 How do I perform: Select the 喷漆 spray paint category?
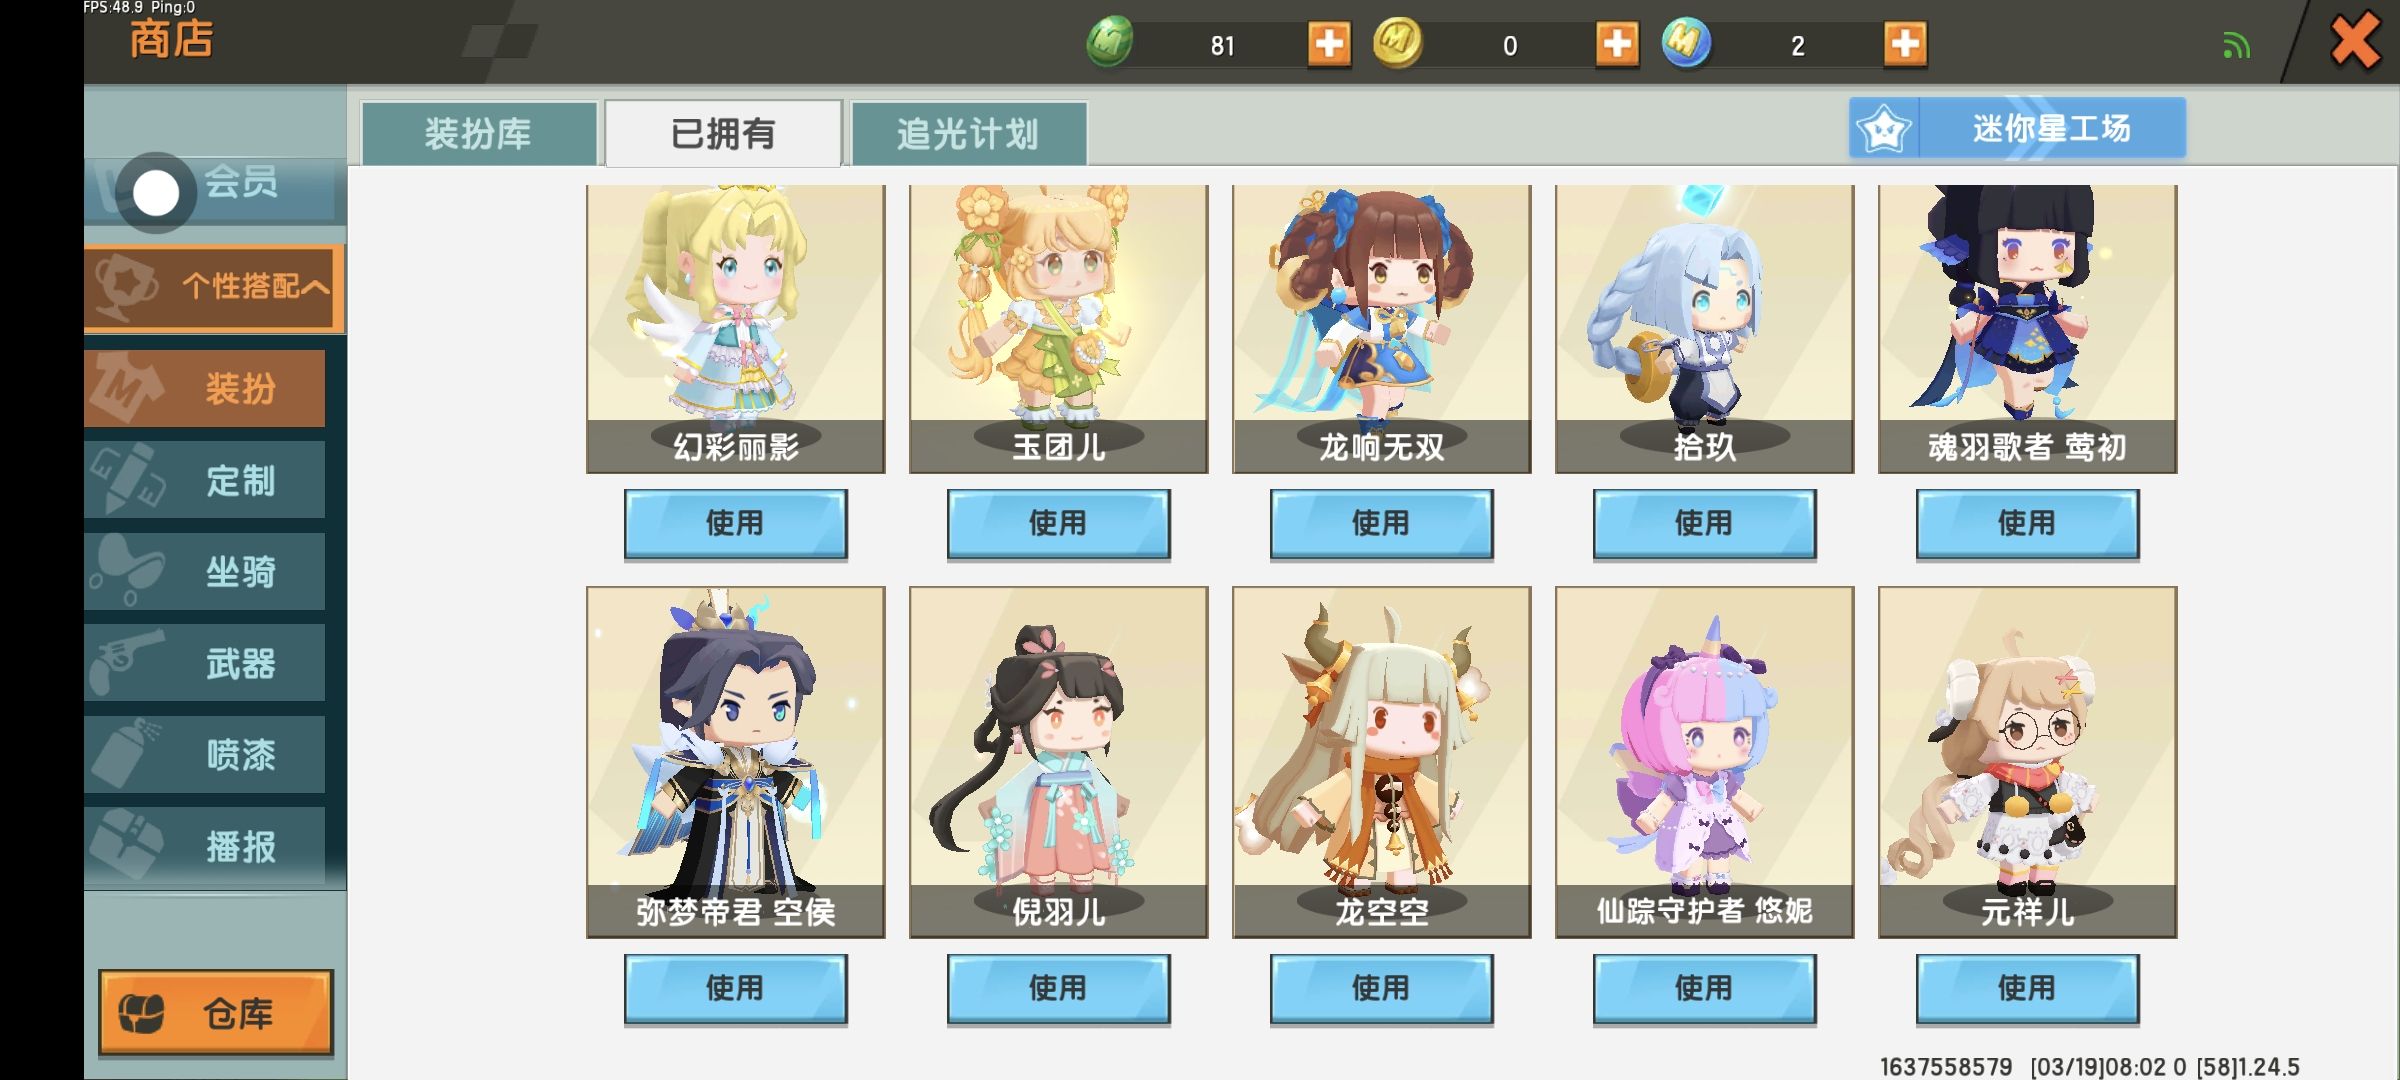(x=205, y=755)
